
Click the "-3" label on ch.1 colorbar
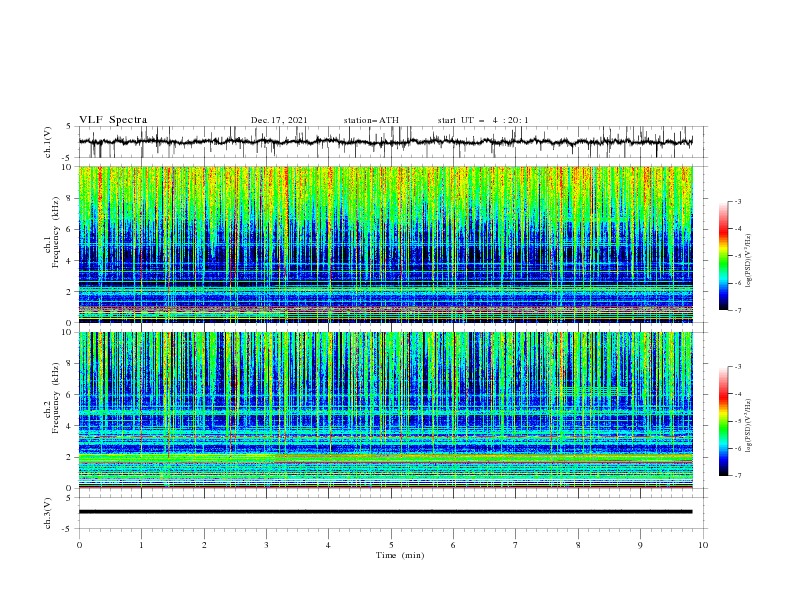tap(738, 201)
